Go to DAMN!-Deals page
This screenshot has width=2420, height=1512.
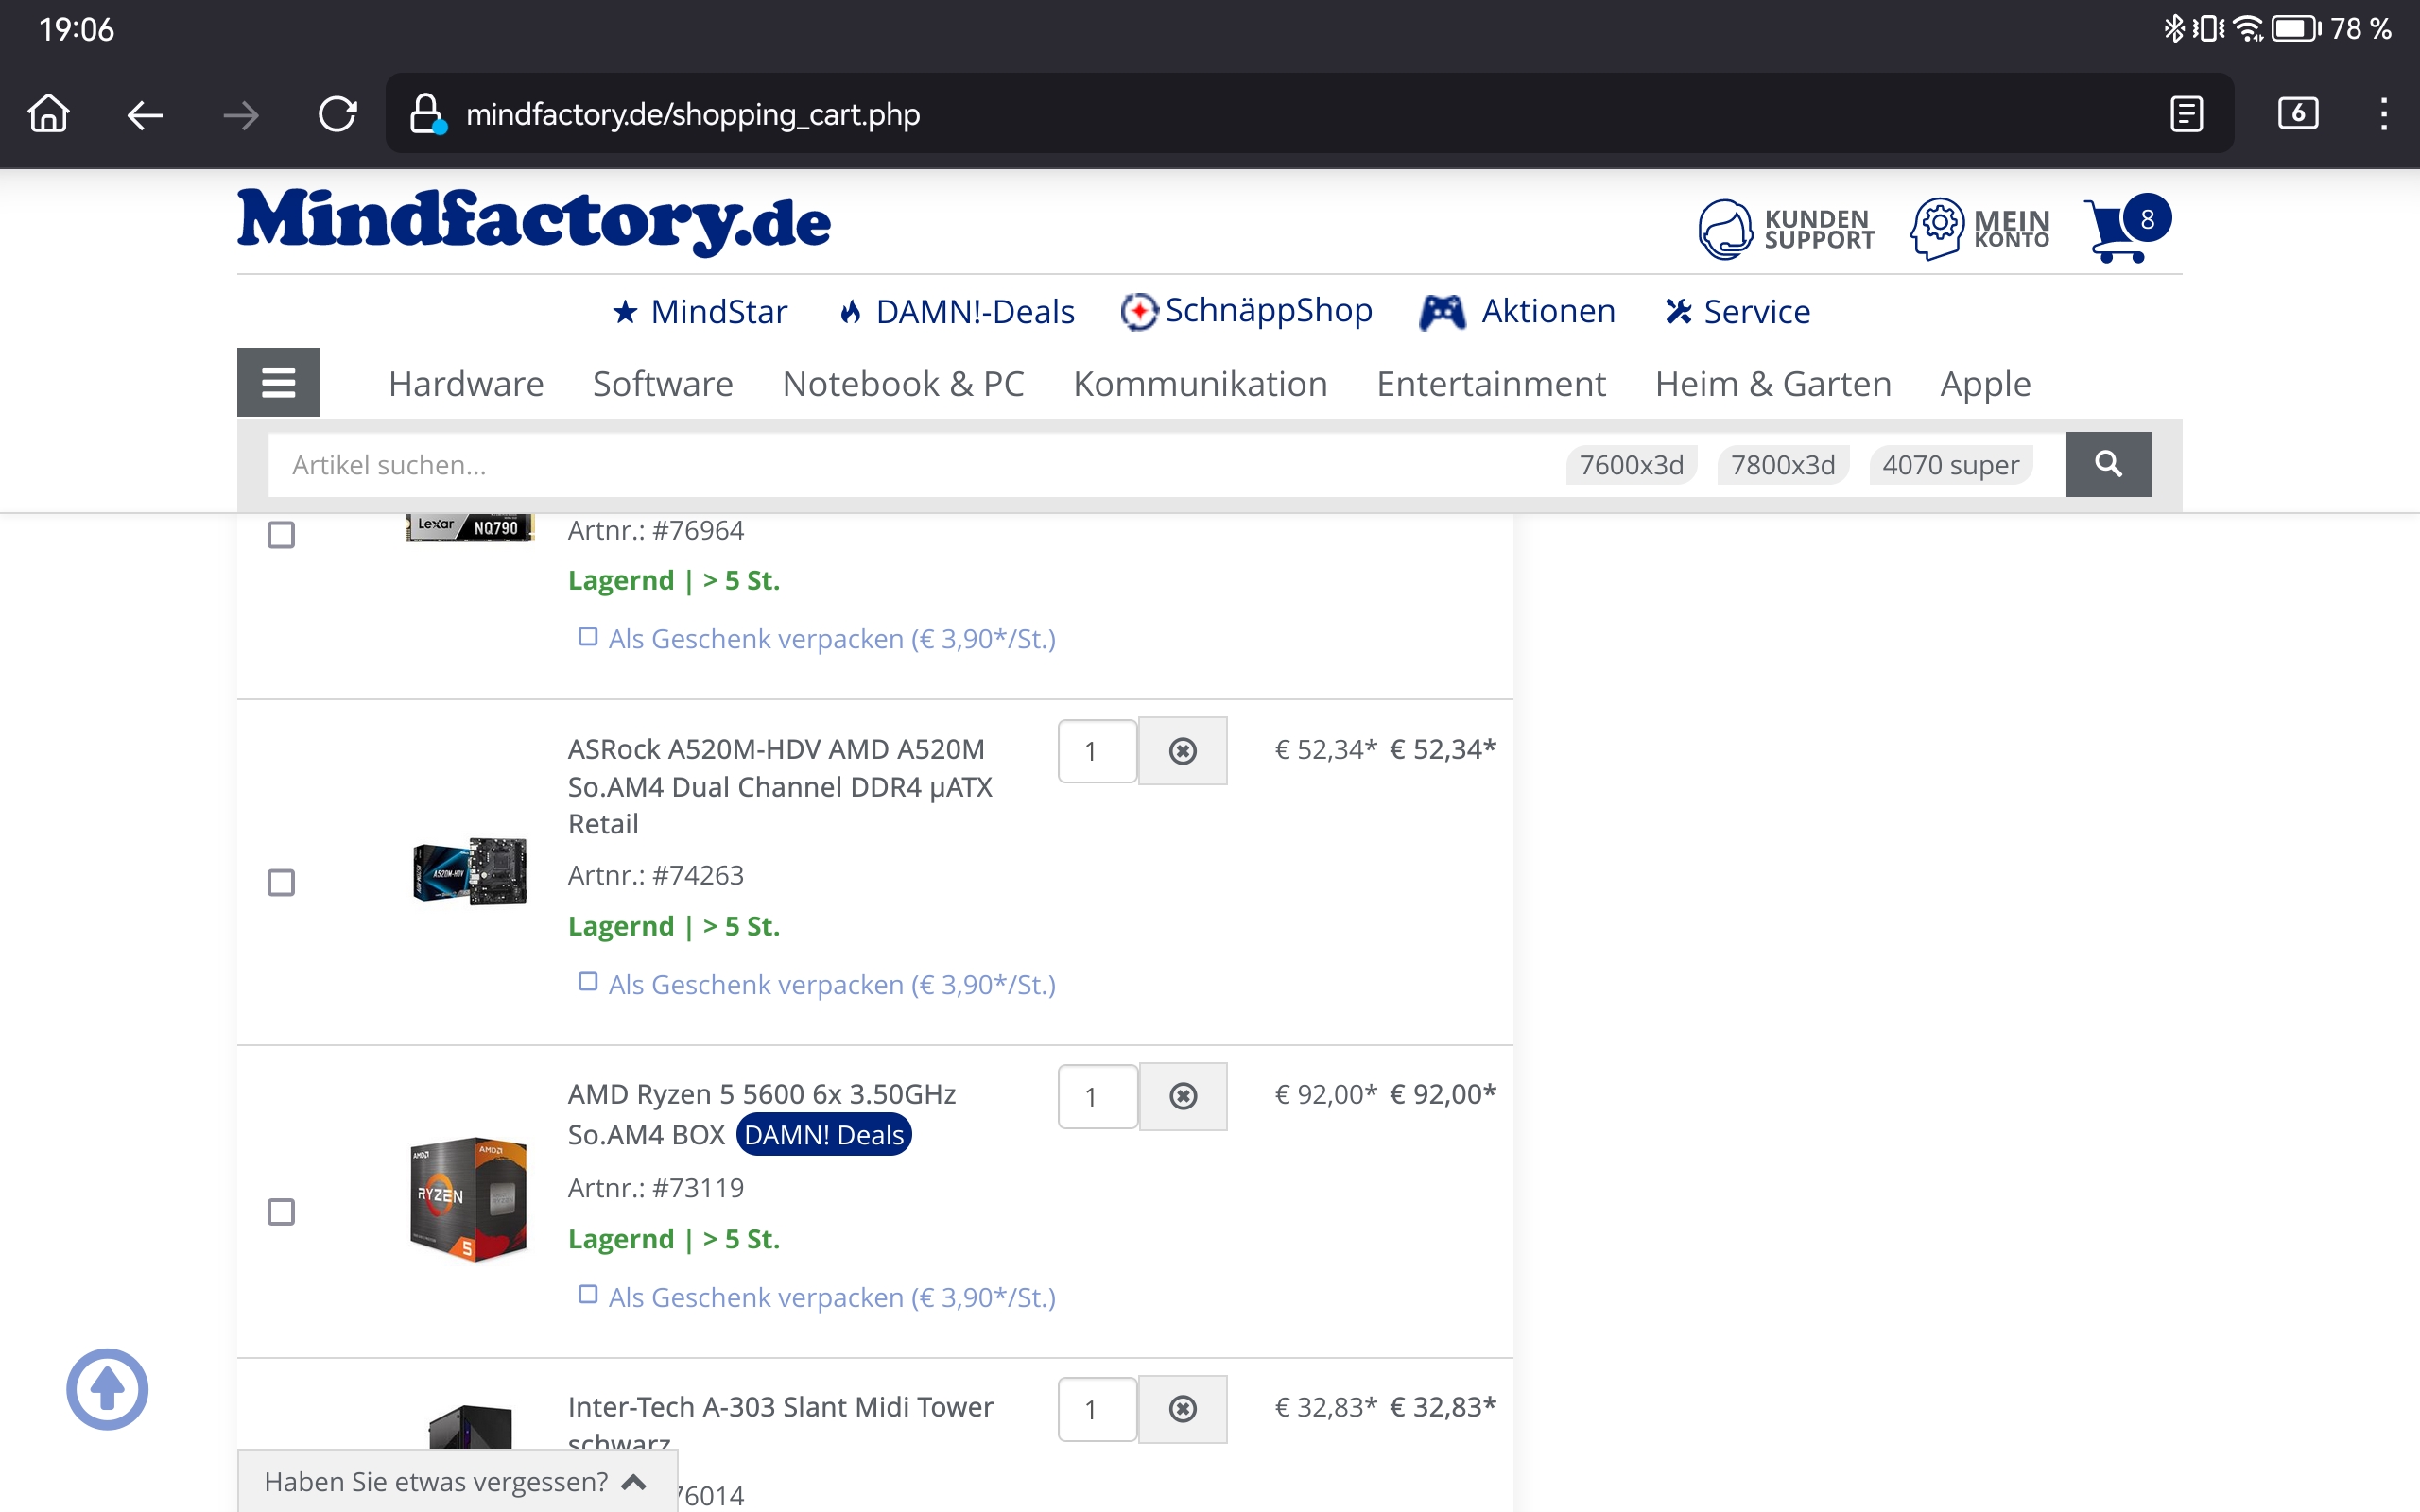pyautogui.click(x=957, y=312)
